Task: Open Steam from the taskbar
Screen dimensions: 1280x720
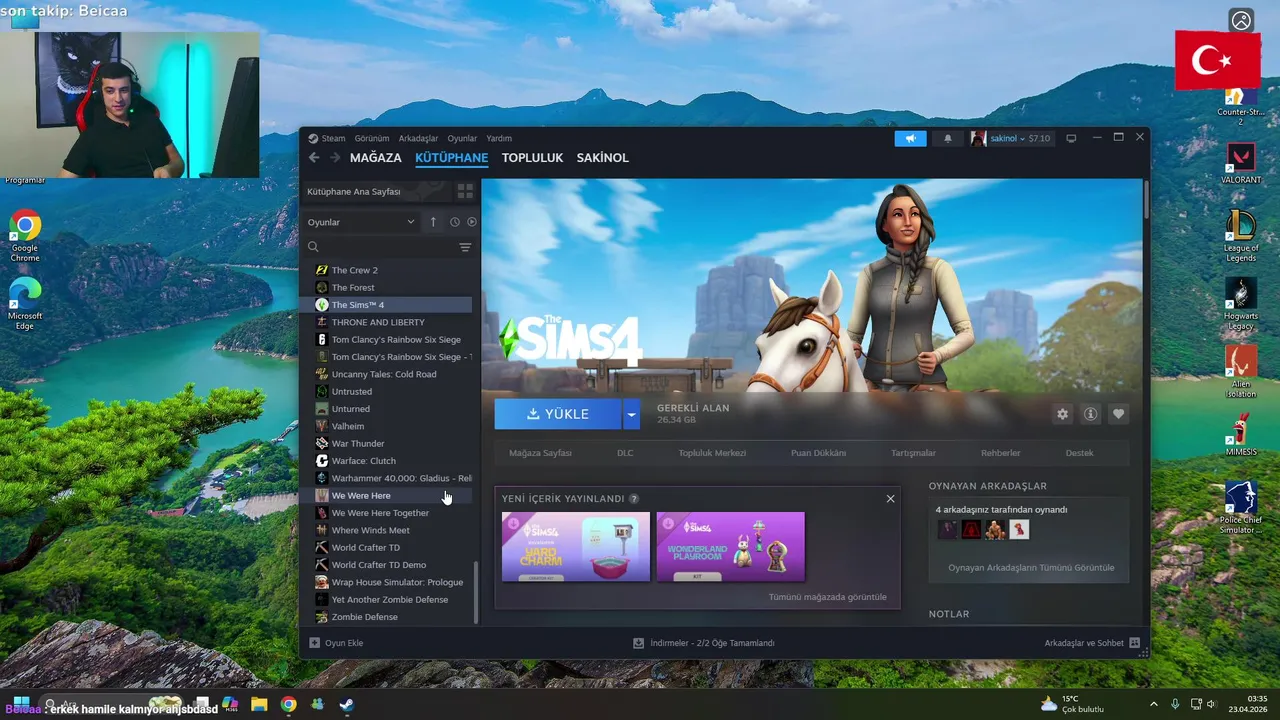Action: coord(346,704)
